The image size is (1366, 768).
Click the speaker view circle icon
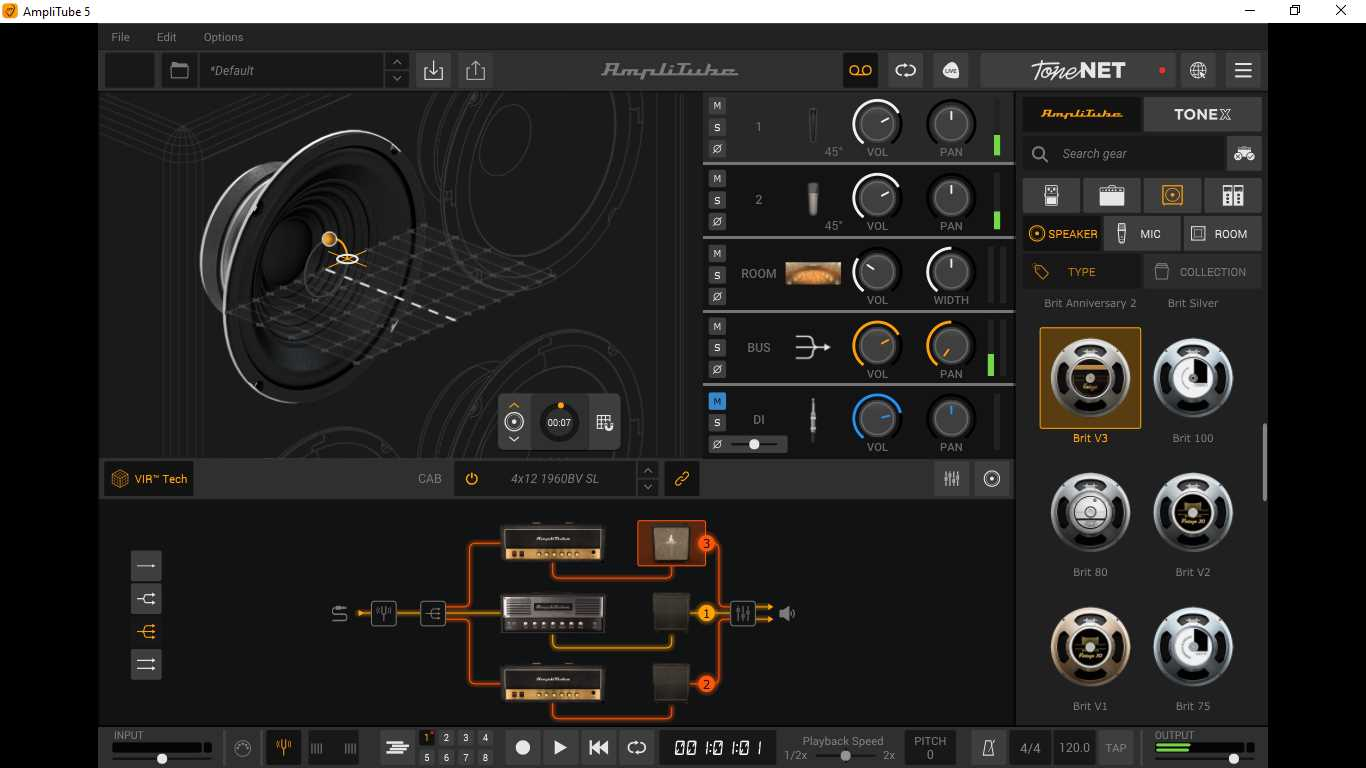pyautogui.click(x=992, y=479)
